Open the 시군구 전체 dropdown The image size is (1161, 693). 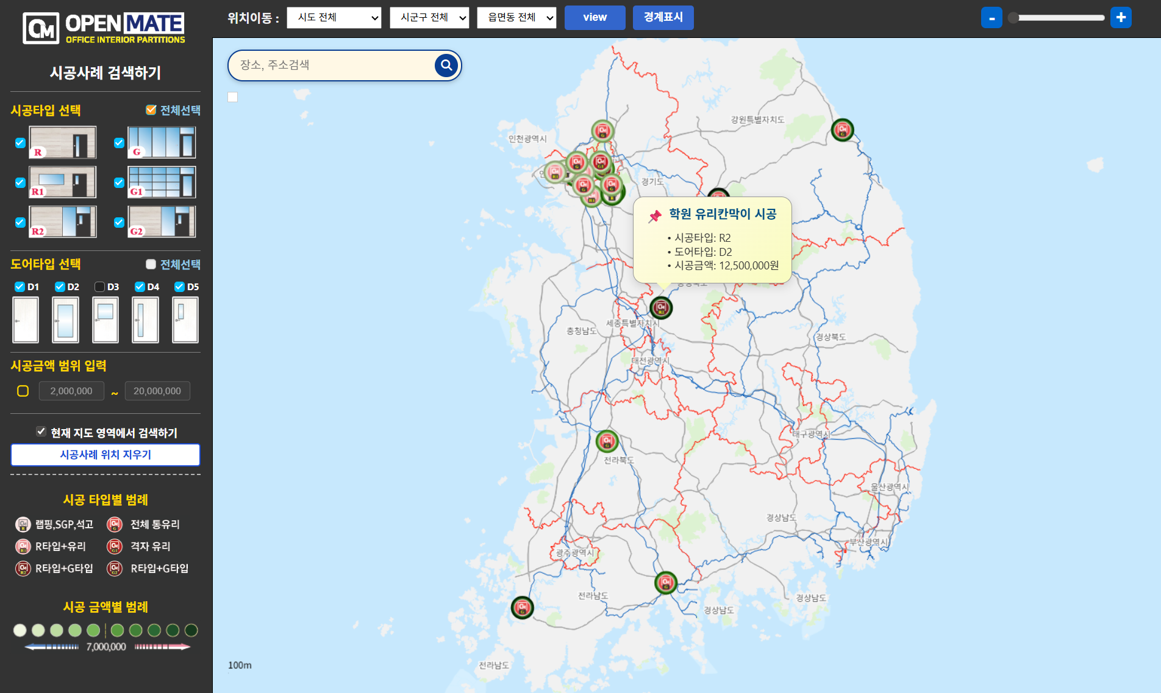[x=429, y=18]
